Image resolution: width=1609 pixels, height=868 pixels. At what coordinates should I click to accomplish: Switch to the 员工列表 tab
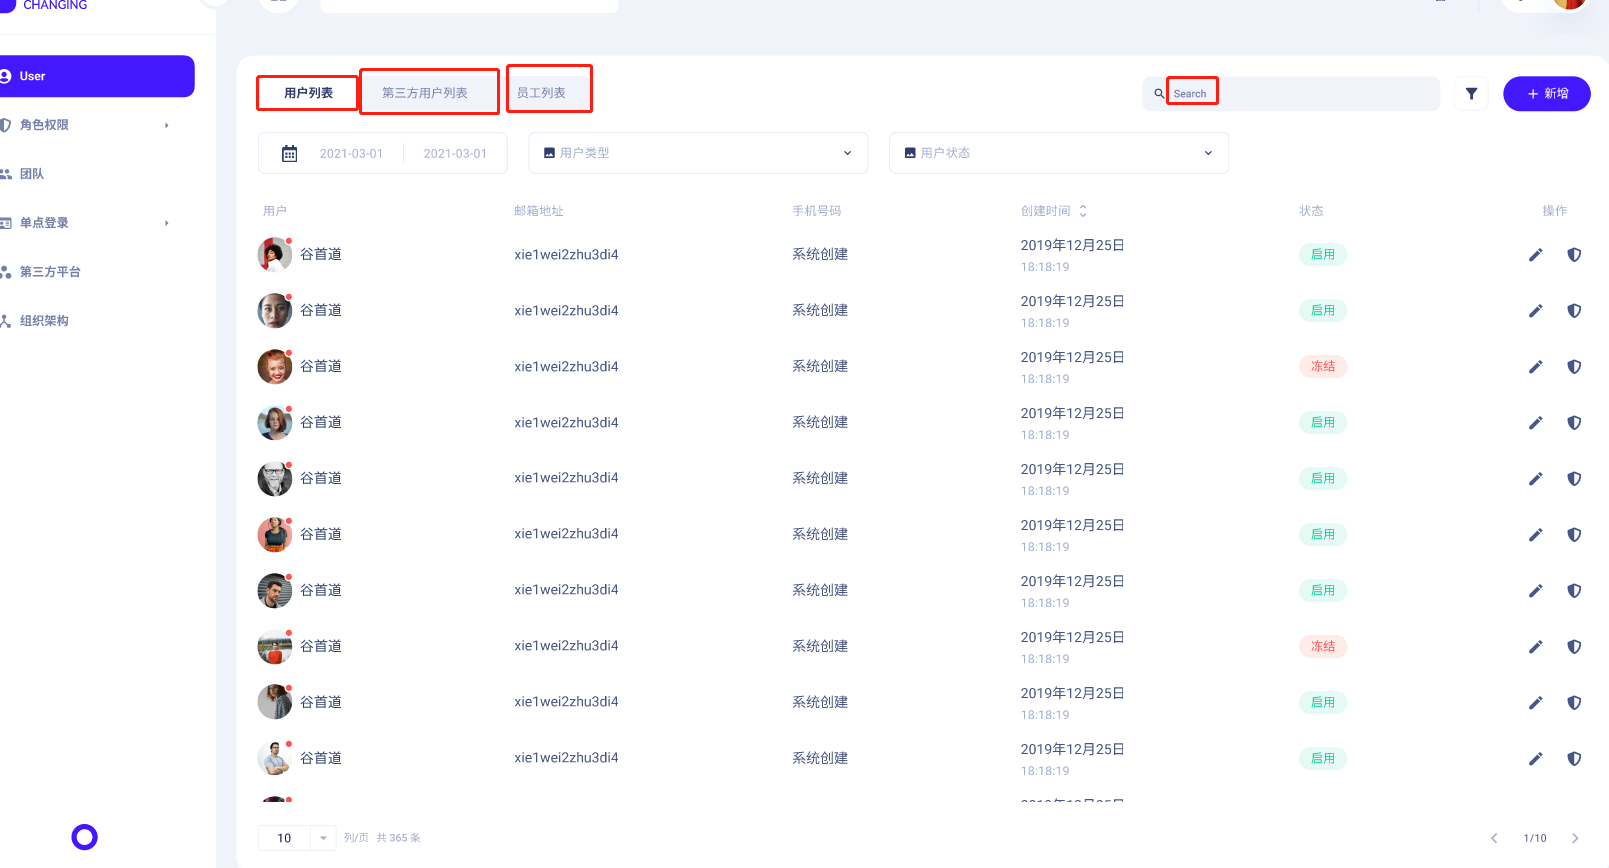click(542, 93)
